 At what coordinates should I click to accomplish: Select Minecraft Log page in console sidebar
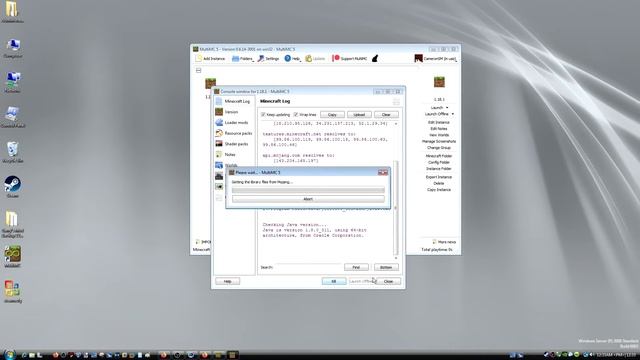pos(233,101)
